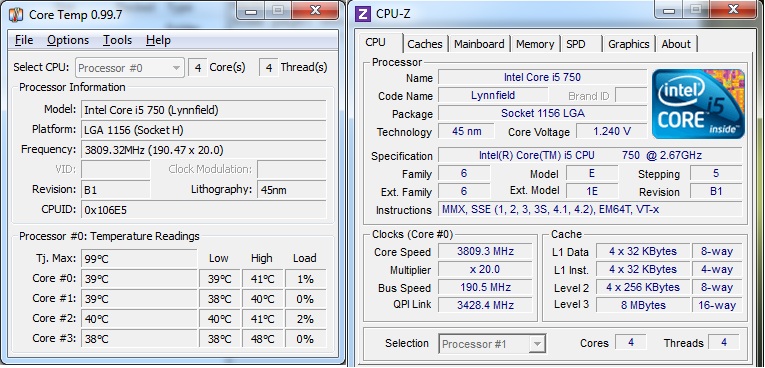The width and height of the screenshot is (765, 368).
Task: Click the Level 3 associativity '16-way'
Action: pyautogui.click(x=717, y=305)
